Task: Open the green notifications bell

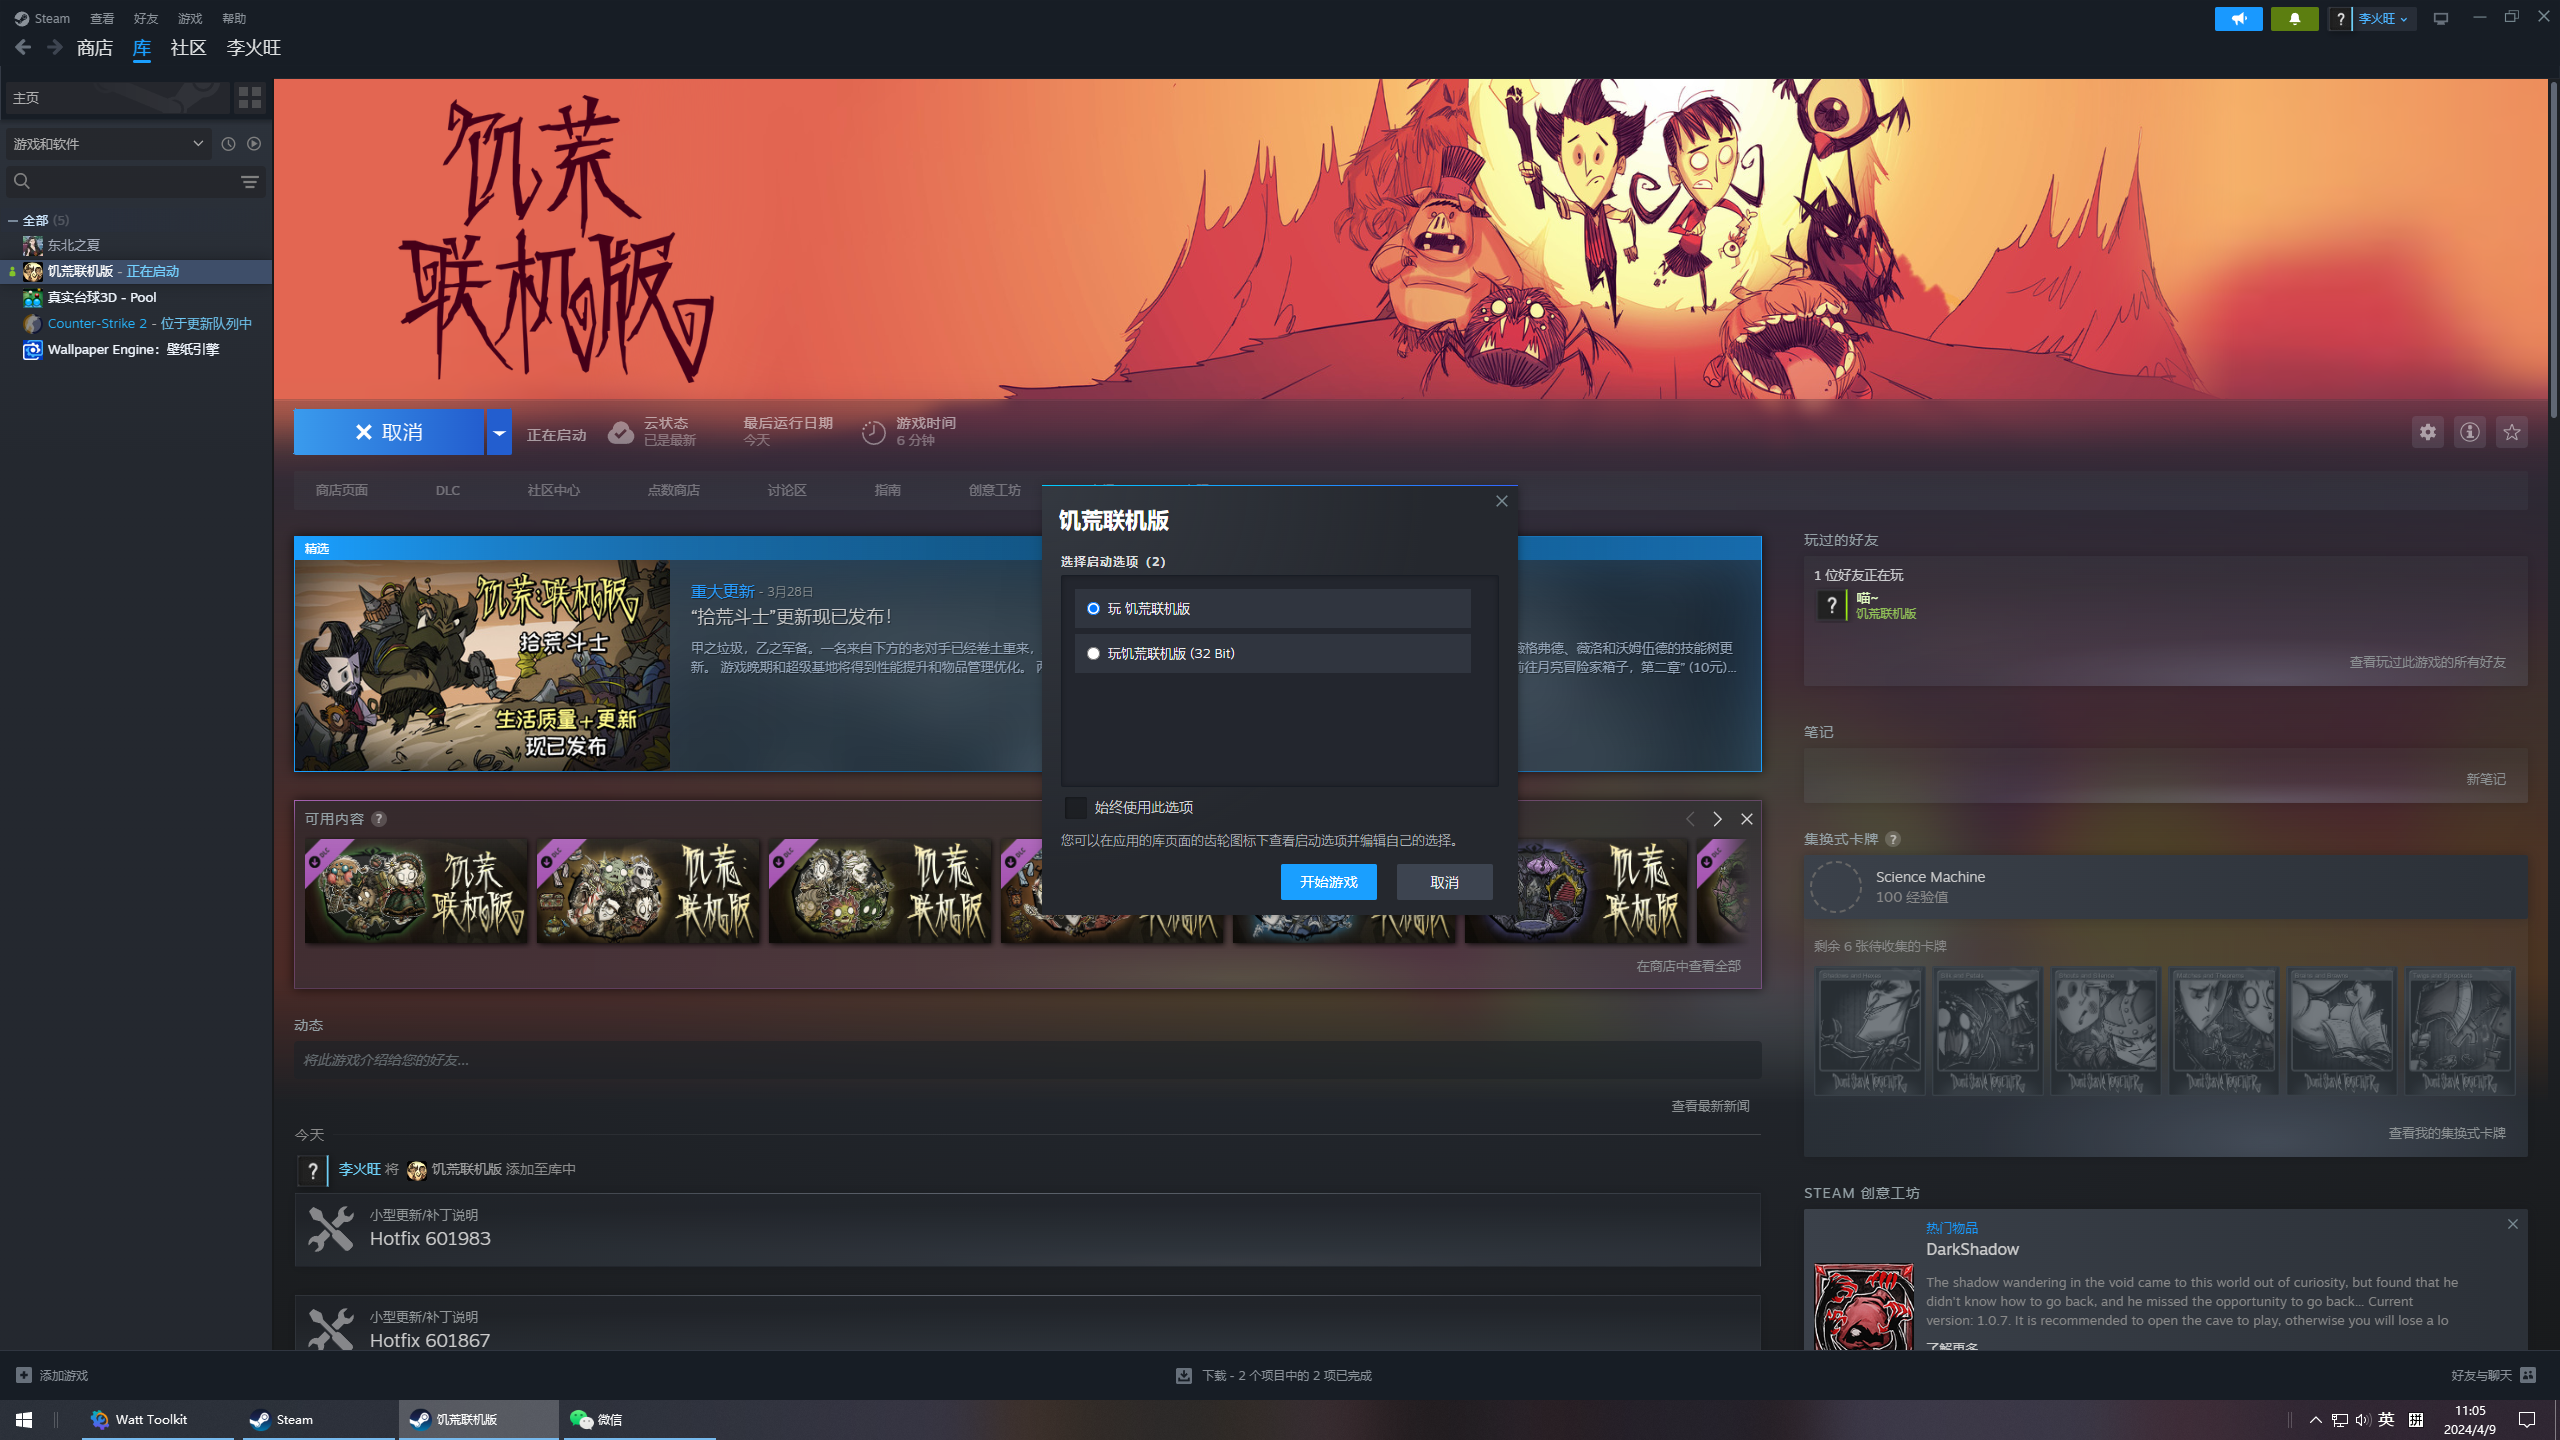Action: click(2294, 19)
